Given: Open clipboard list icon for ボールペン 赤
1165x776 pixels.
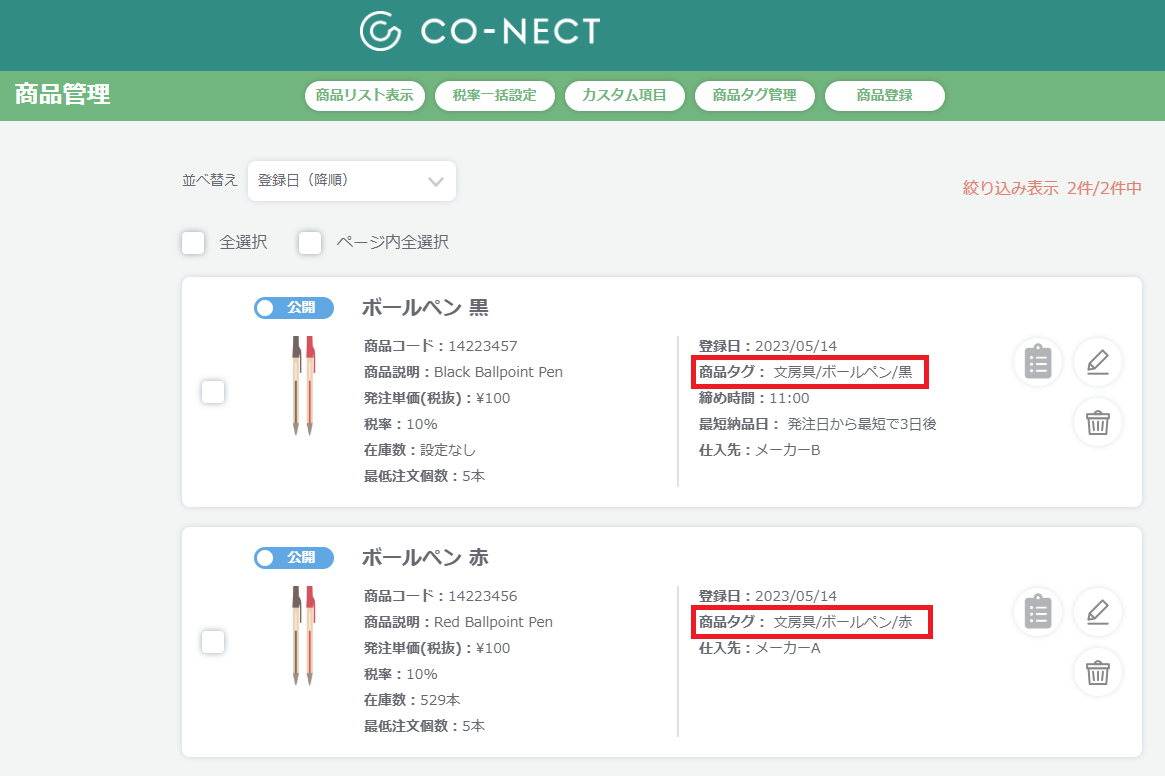Looking at the screenshot, I should [1038, 612].
